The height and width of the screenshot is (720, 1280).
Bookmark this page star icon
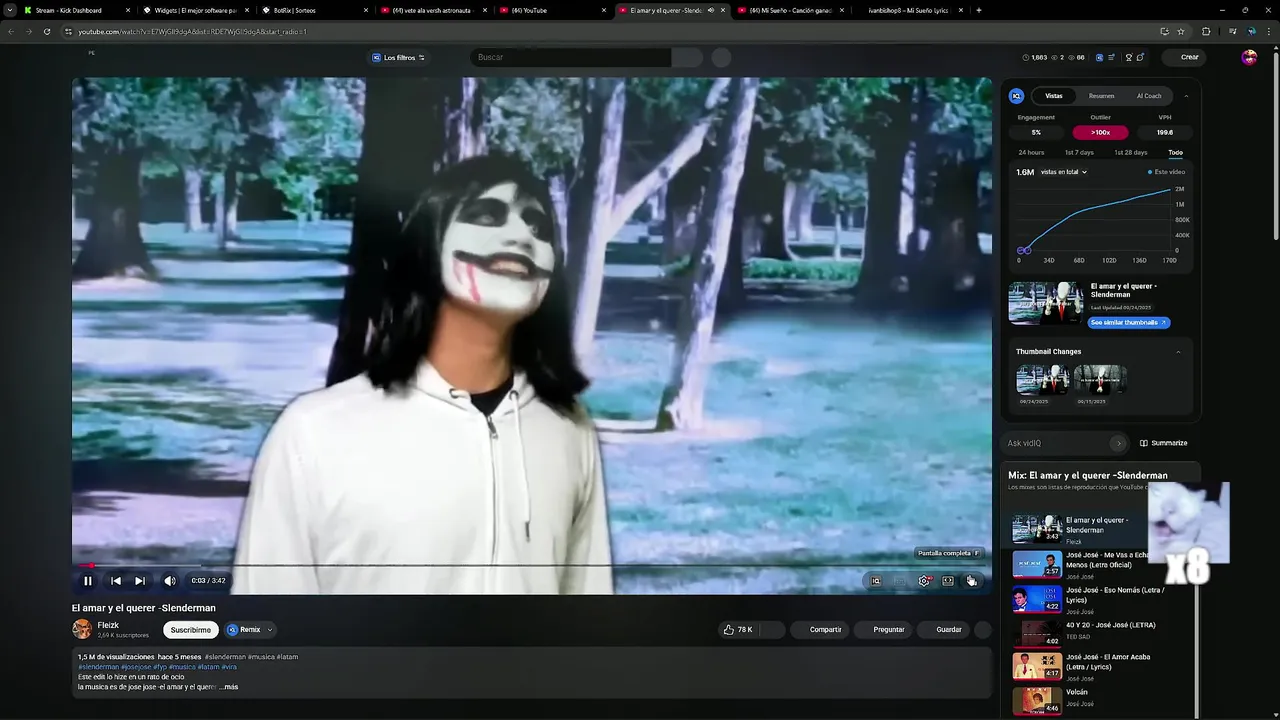point(1180,31)
